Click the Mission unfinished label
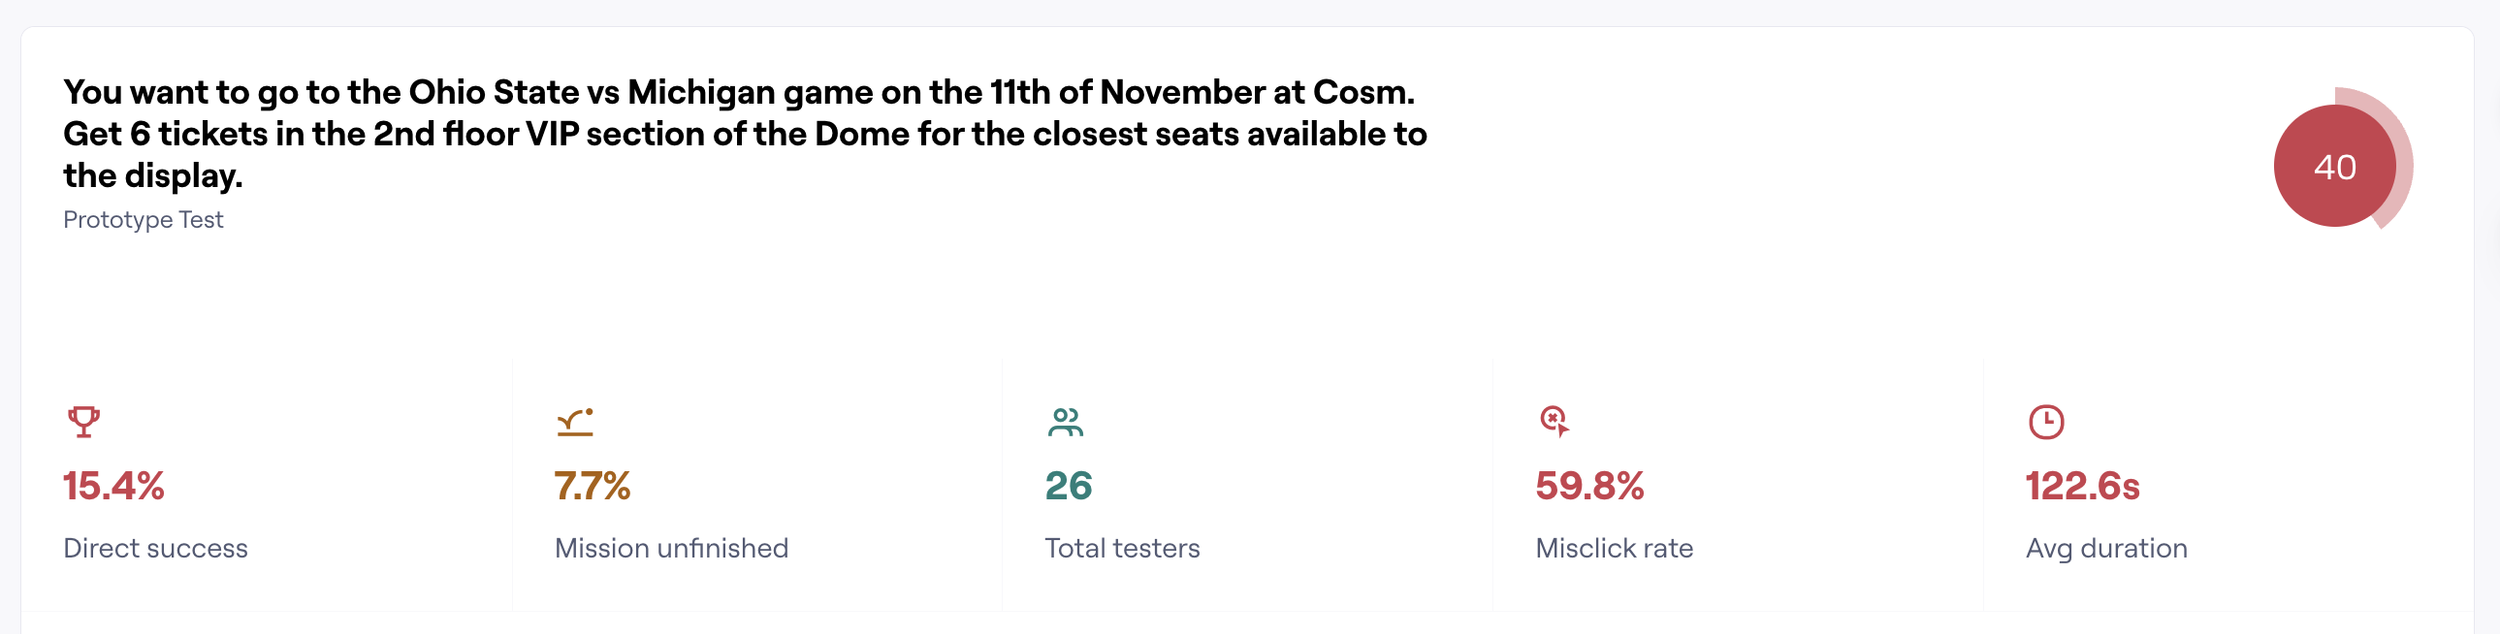This screenshot has height=634, width=2500. pyautogui.click(x=671, y=548)
